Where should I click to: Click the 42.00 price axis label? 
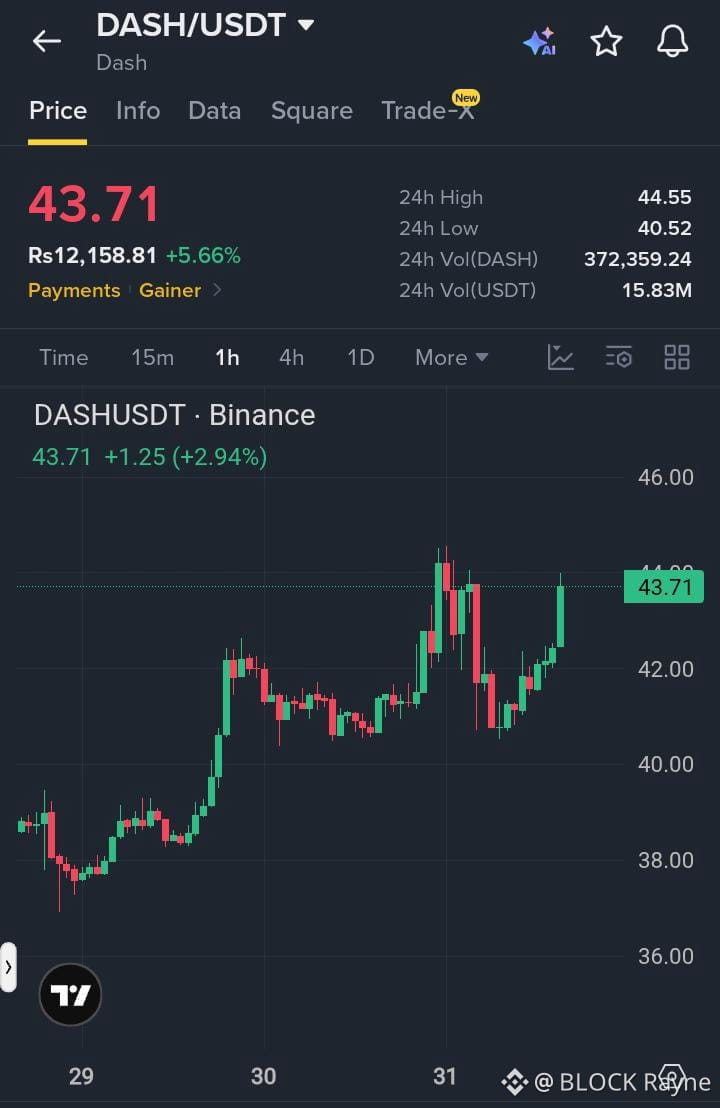(x=666, y=669)
